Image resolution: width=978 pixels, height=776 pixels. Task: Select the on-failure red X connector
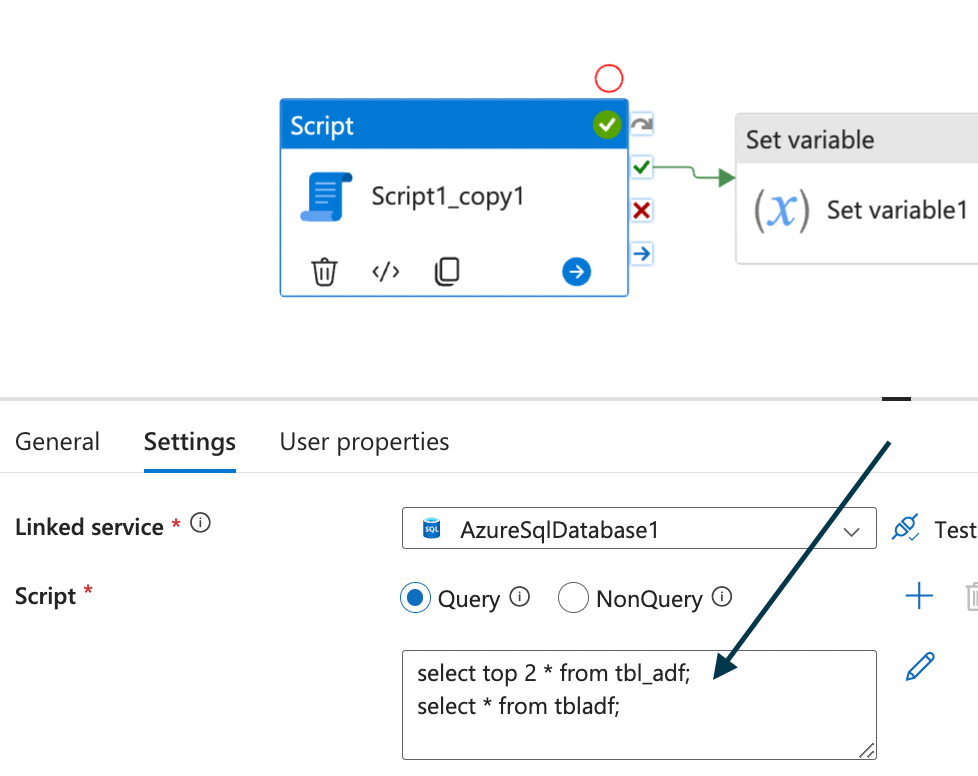click(x=641, y=210)
